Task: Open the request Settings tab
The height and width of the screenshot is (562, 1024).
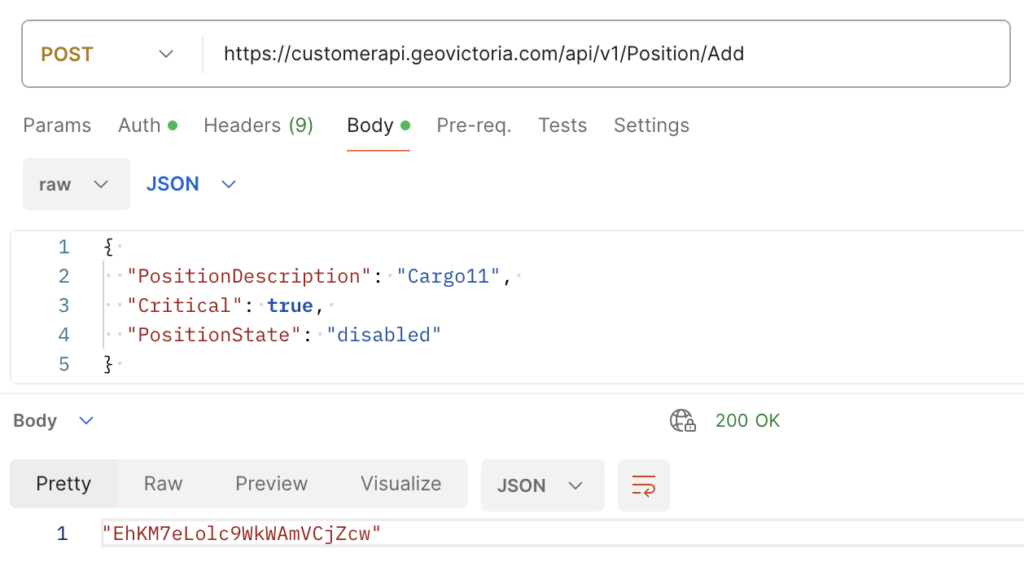Action: (651, 125)
